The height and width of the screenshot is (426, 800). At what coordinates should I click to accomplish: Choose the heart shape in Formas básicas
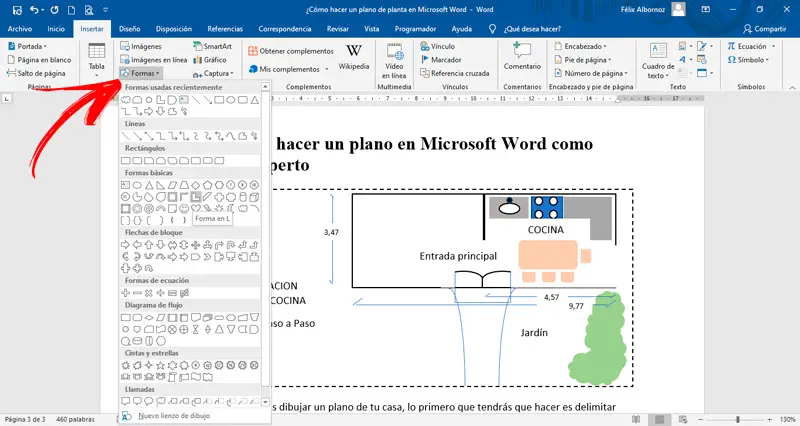click(196, 209)
